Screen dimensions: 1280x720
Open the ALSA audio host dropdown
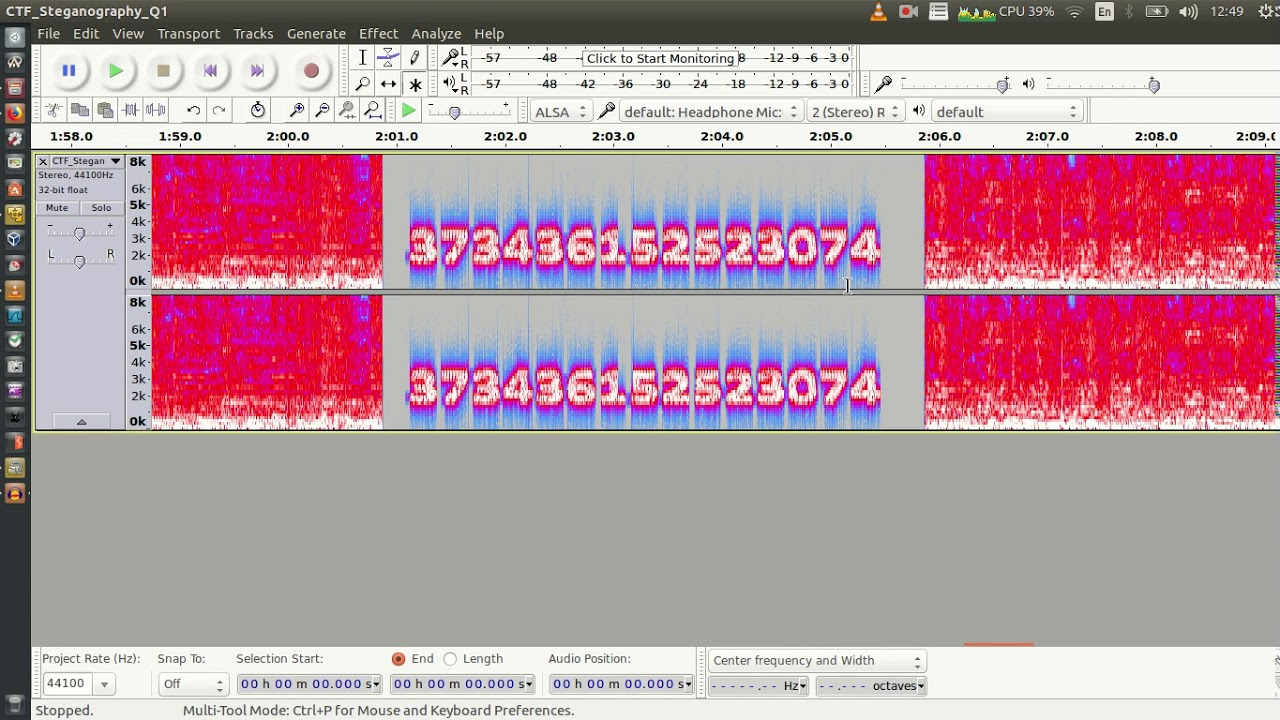(x=560, y=112)
